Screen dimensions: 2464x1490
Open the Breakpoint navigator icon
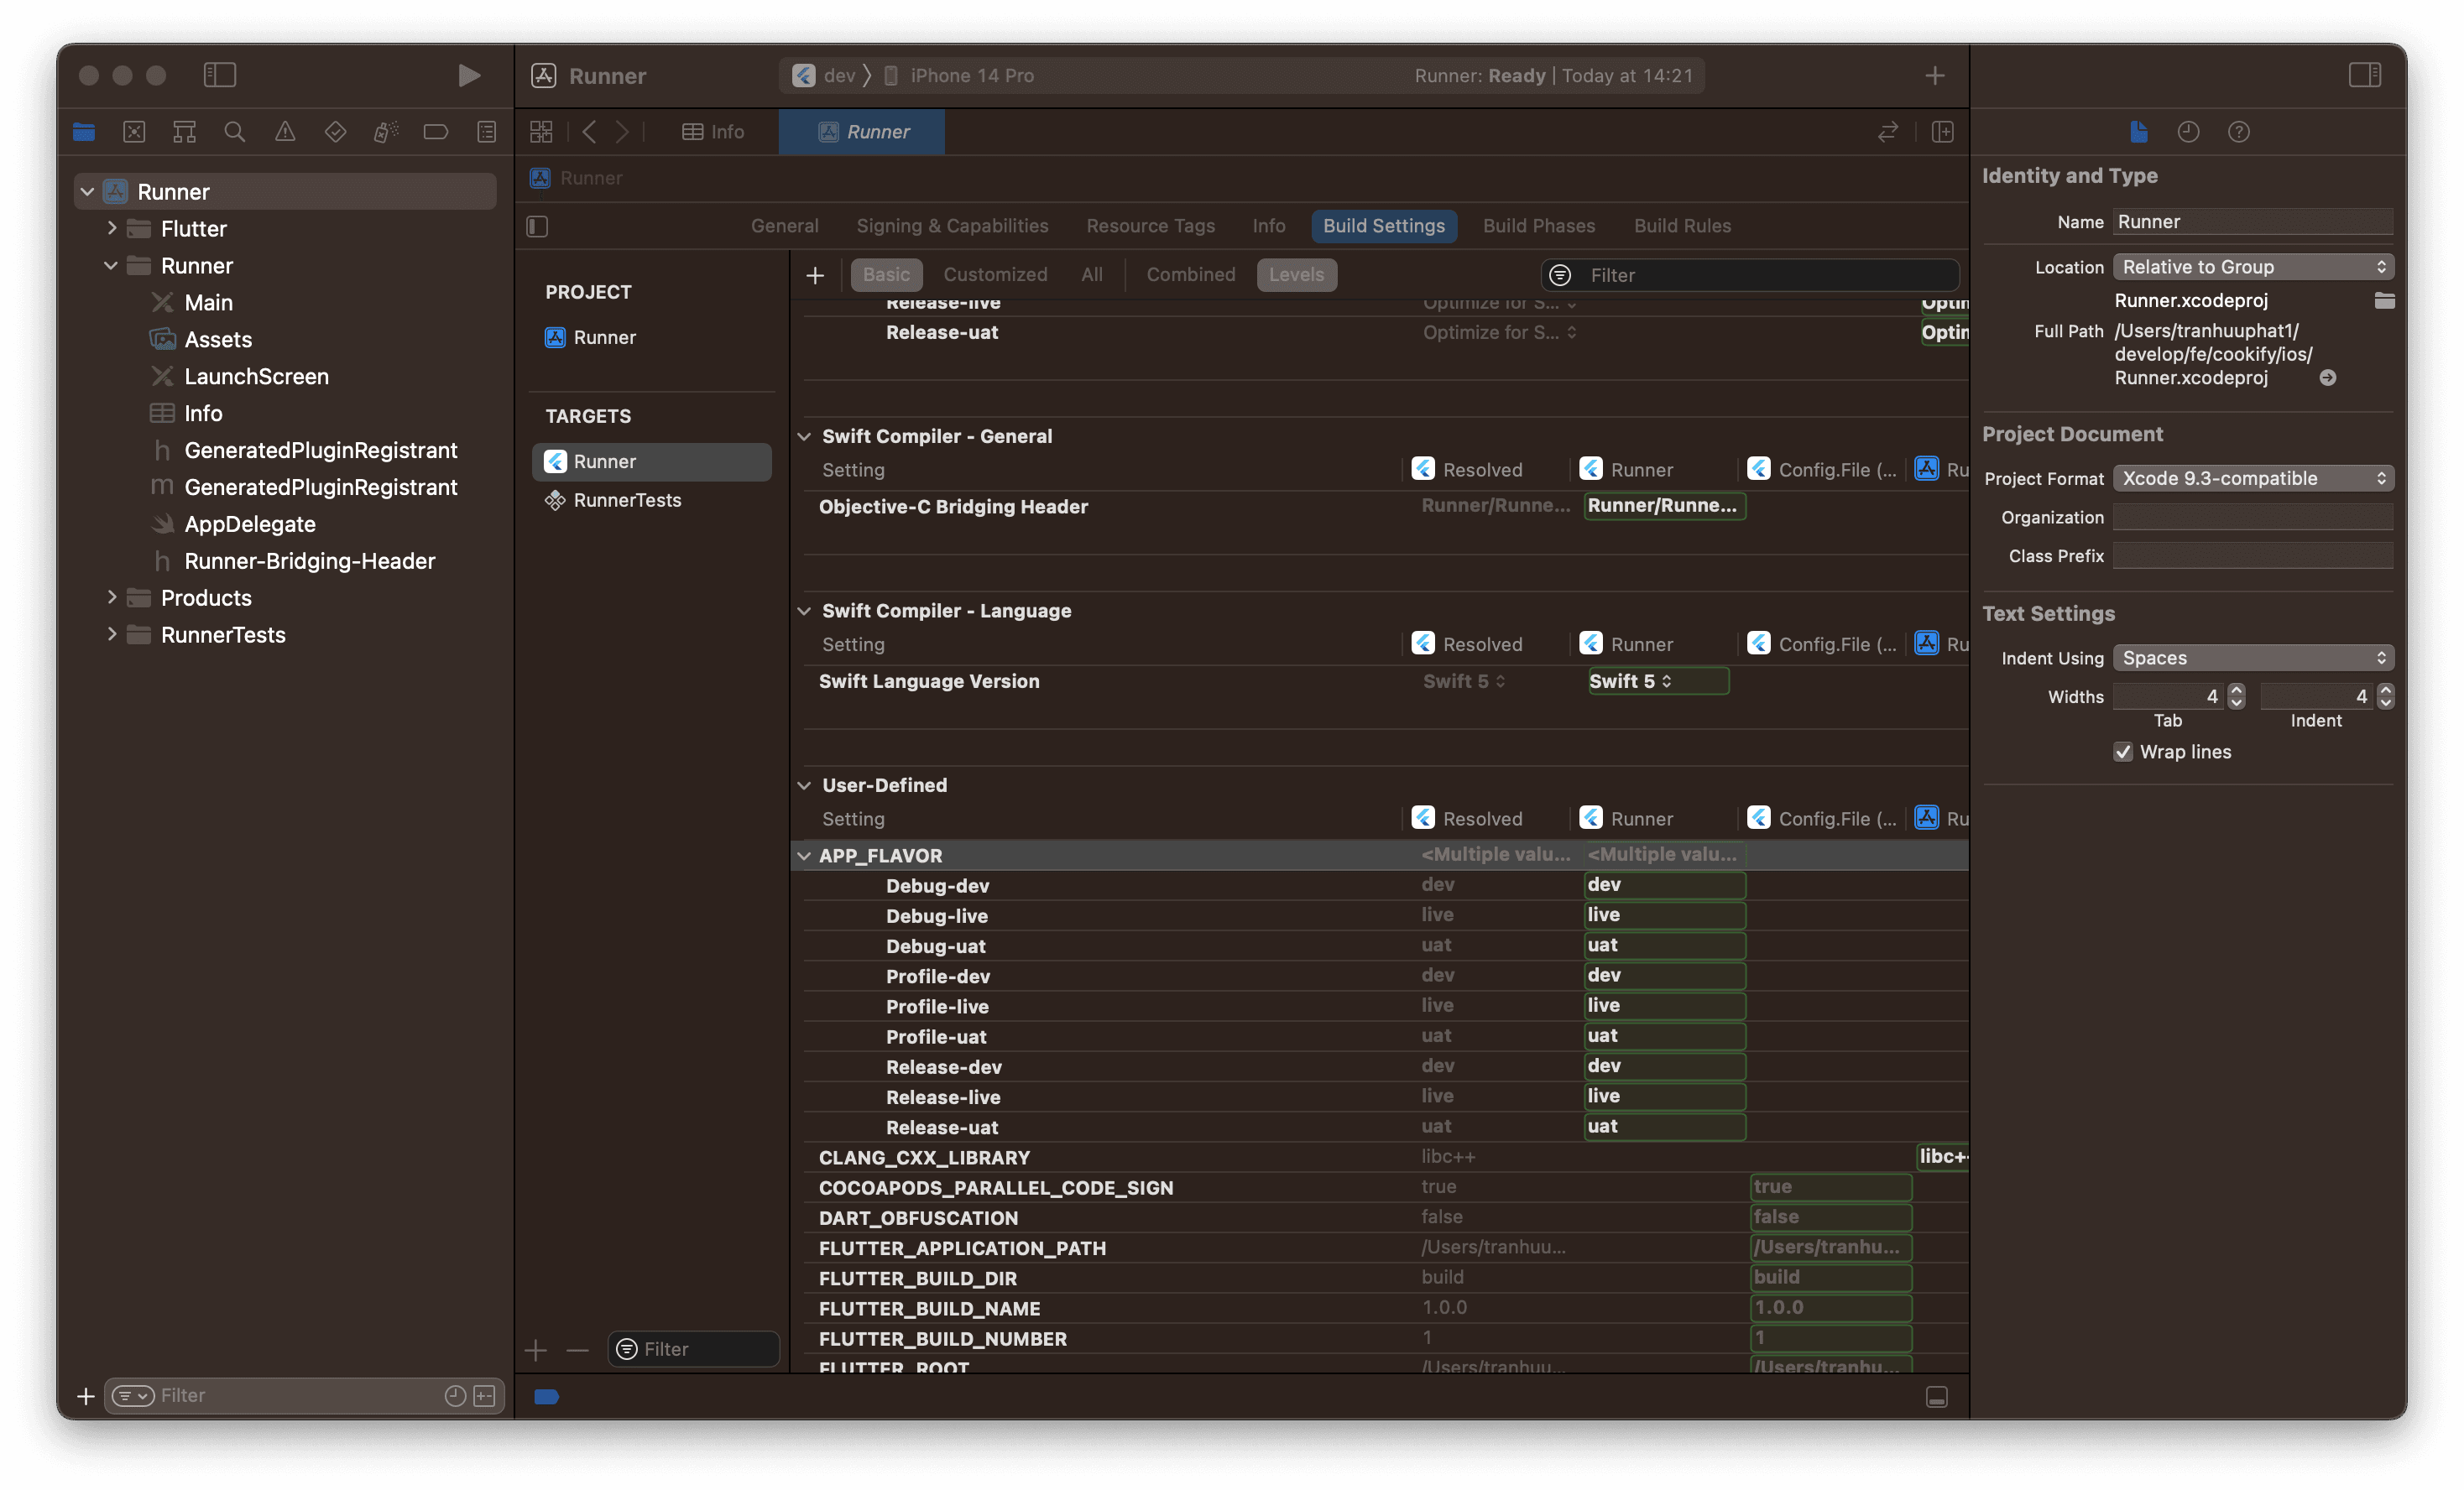(x=436, y=131)
